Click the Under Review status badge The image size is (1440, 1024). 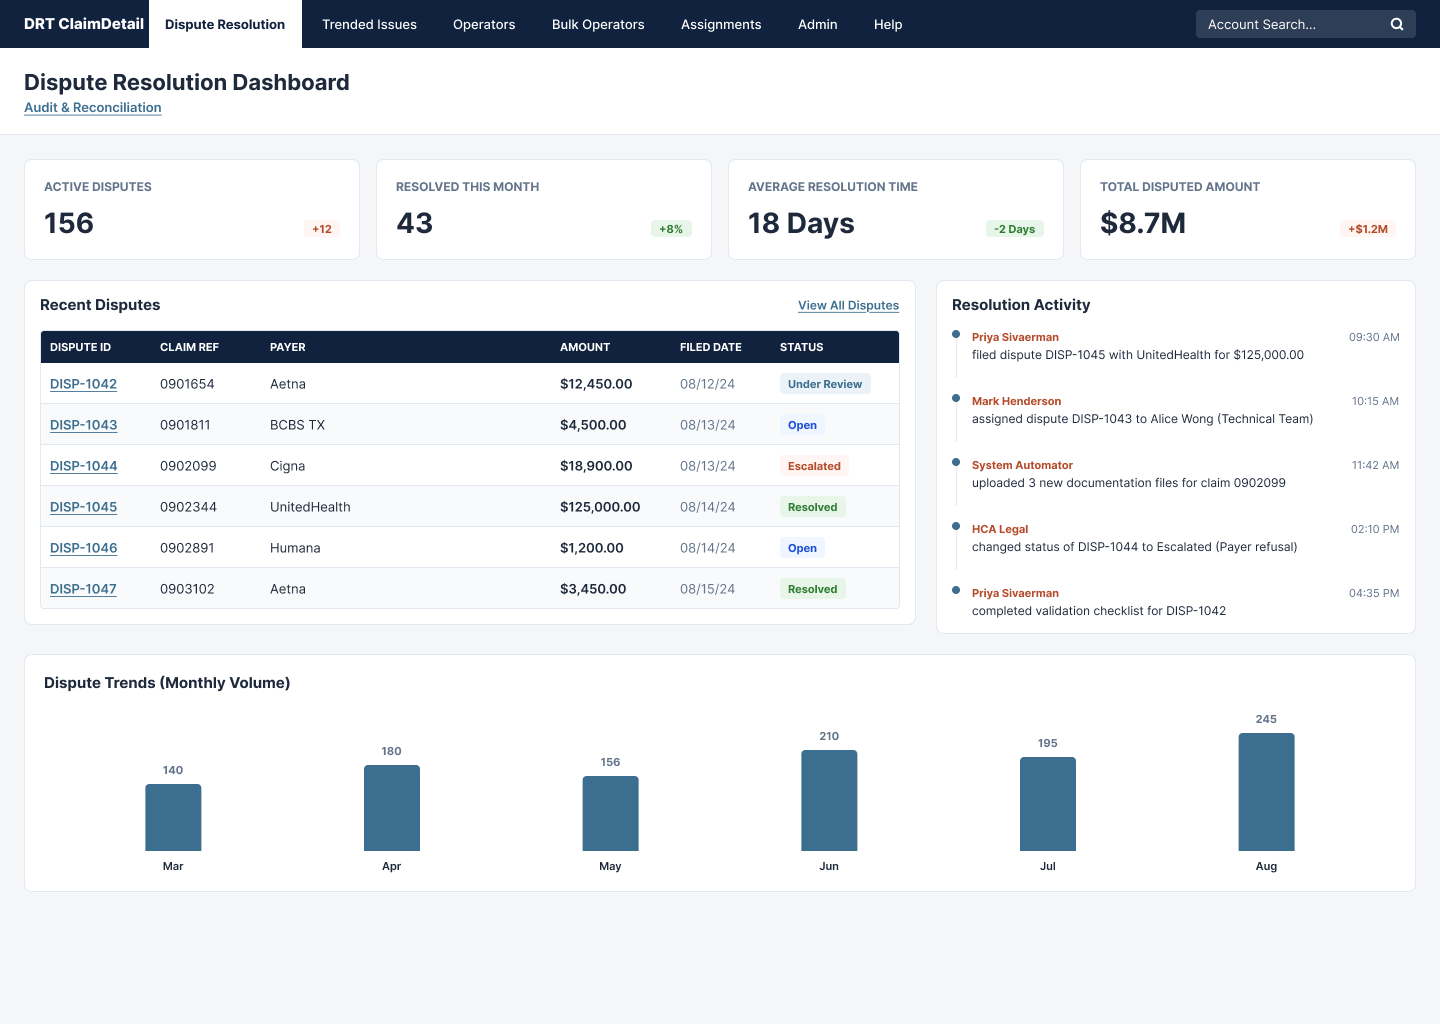(825, 384)
